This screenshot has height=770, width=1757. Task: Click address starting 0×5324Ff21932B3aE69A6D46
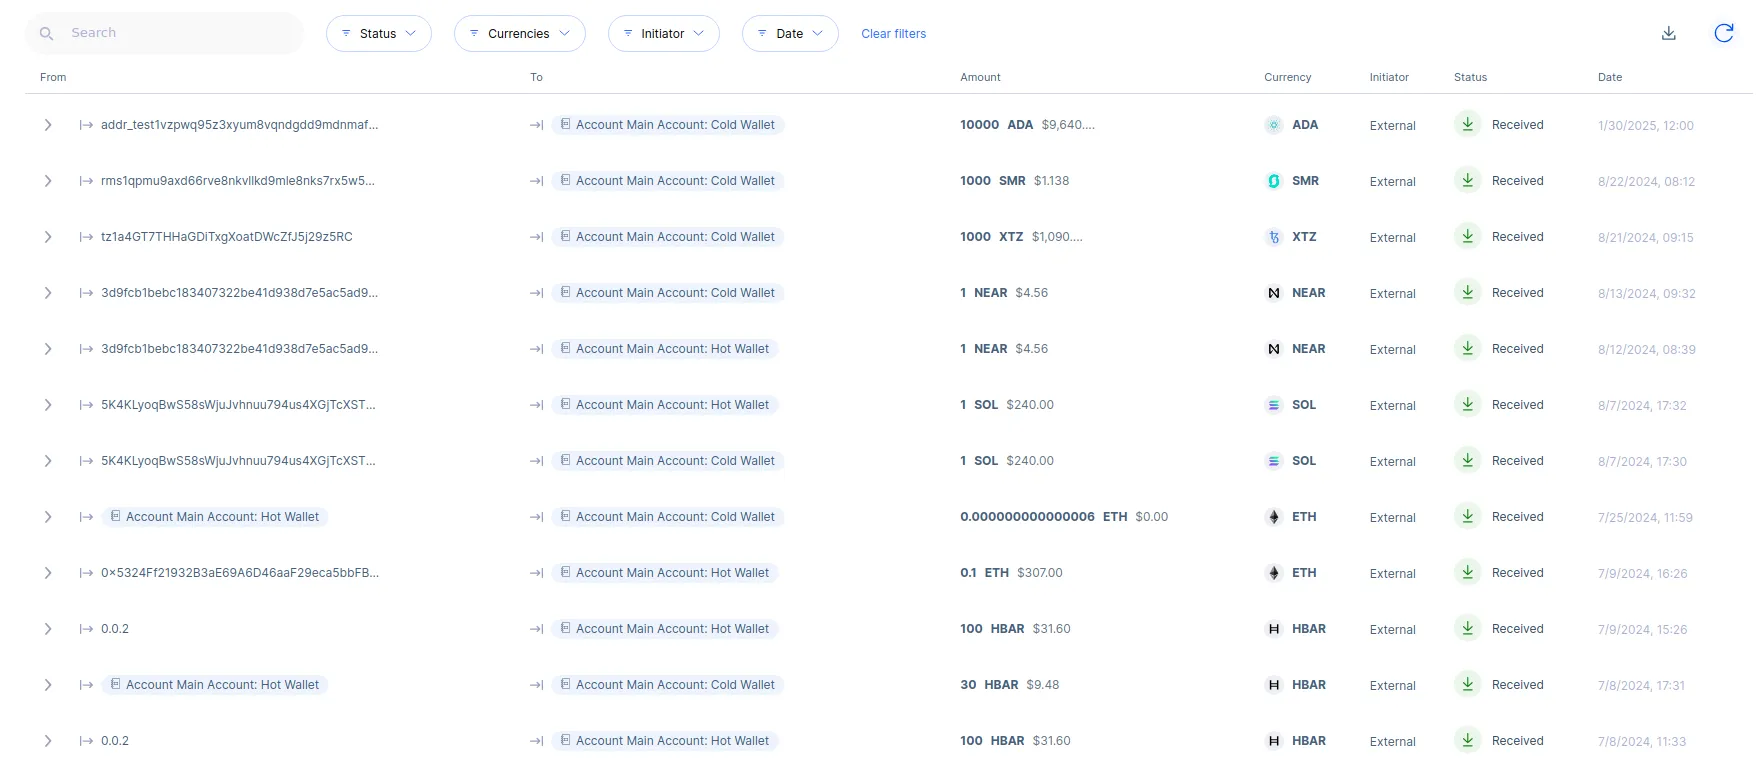point(240,573)
